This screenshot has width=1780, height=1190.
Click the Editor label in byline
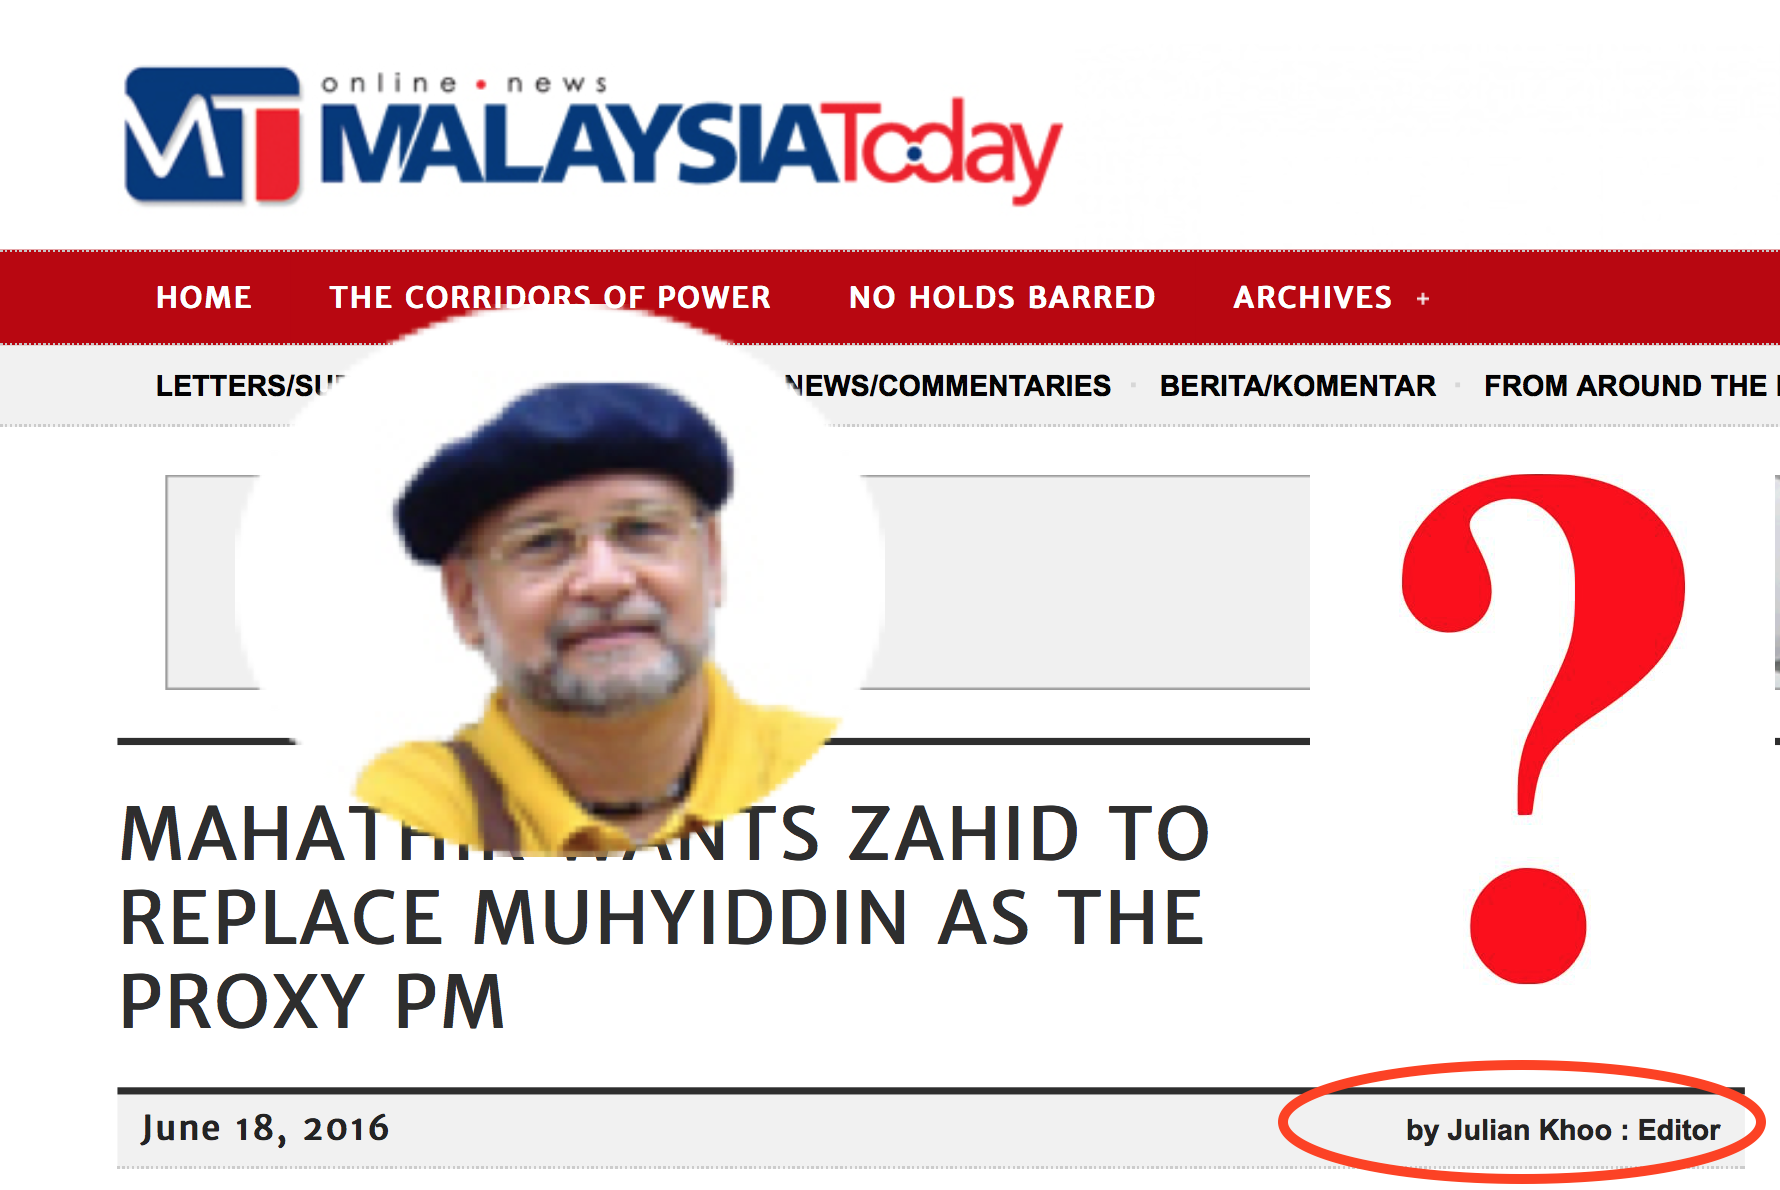pos(1679,1130)
